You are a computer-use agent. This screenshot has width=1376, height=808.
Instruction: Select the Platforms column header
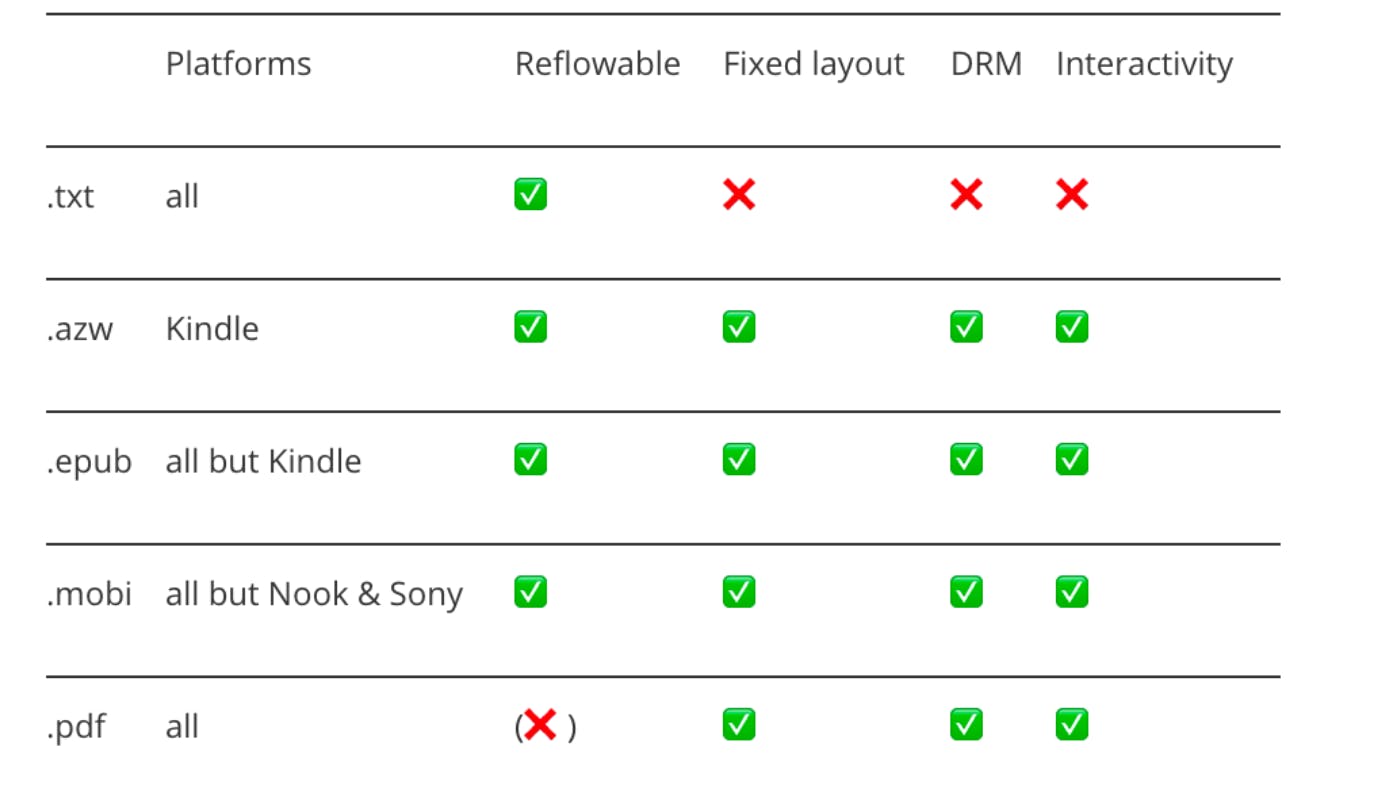(x=238, y=64)
